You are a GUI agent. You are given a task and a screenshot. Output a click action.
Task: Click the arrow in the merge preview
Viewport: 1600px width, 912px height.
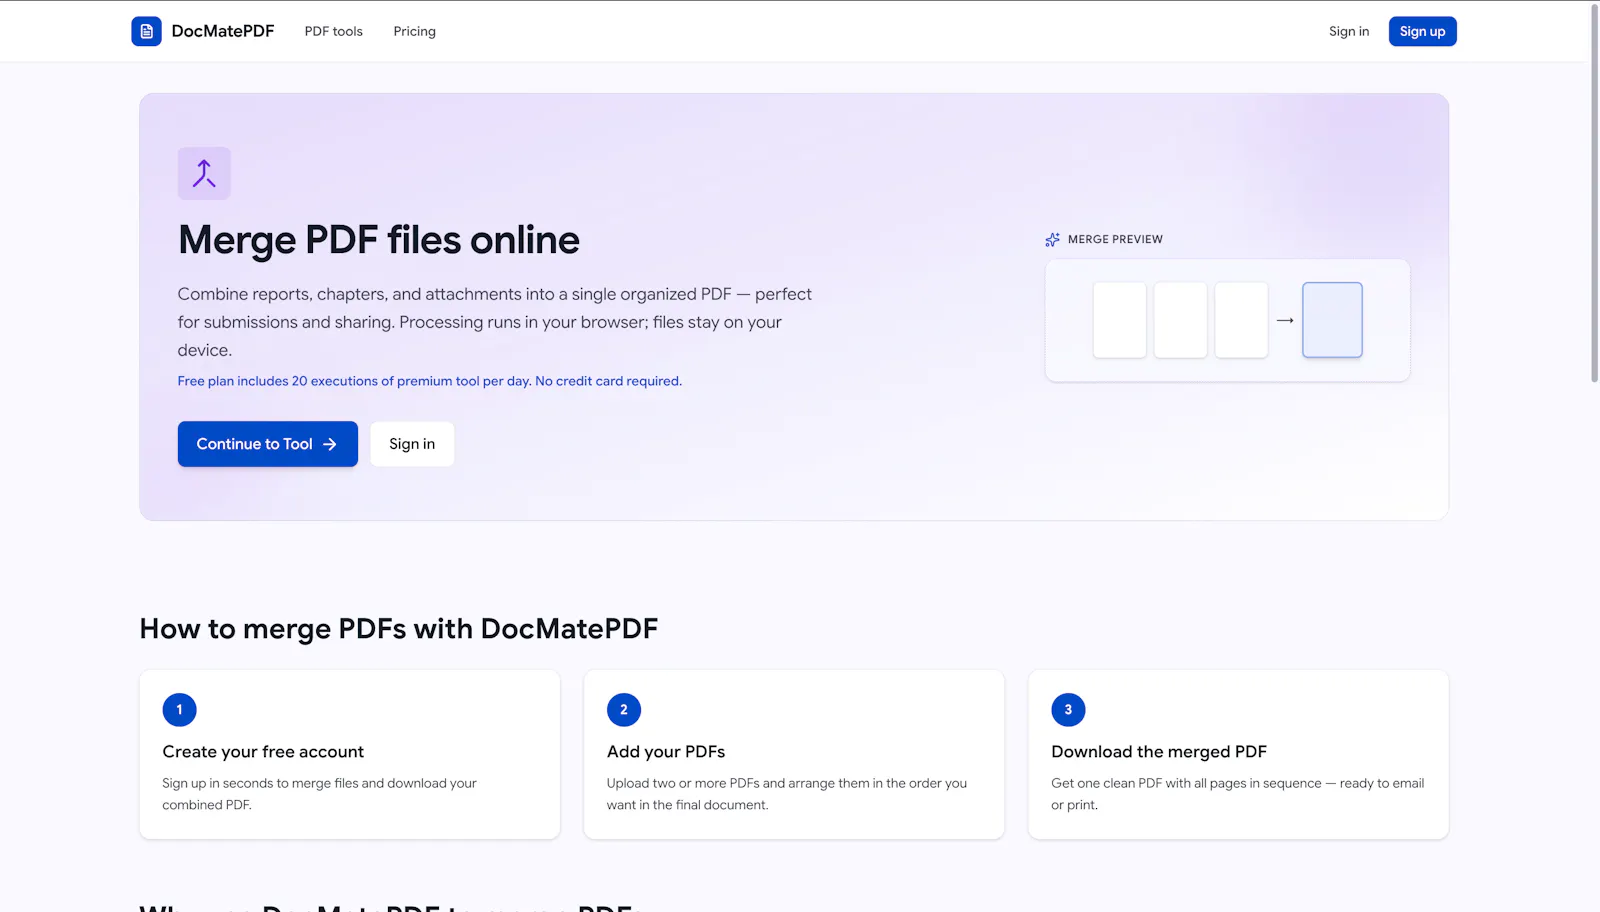[x=1285, y=320]
